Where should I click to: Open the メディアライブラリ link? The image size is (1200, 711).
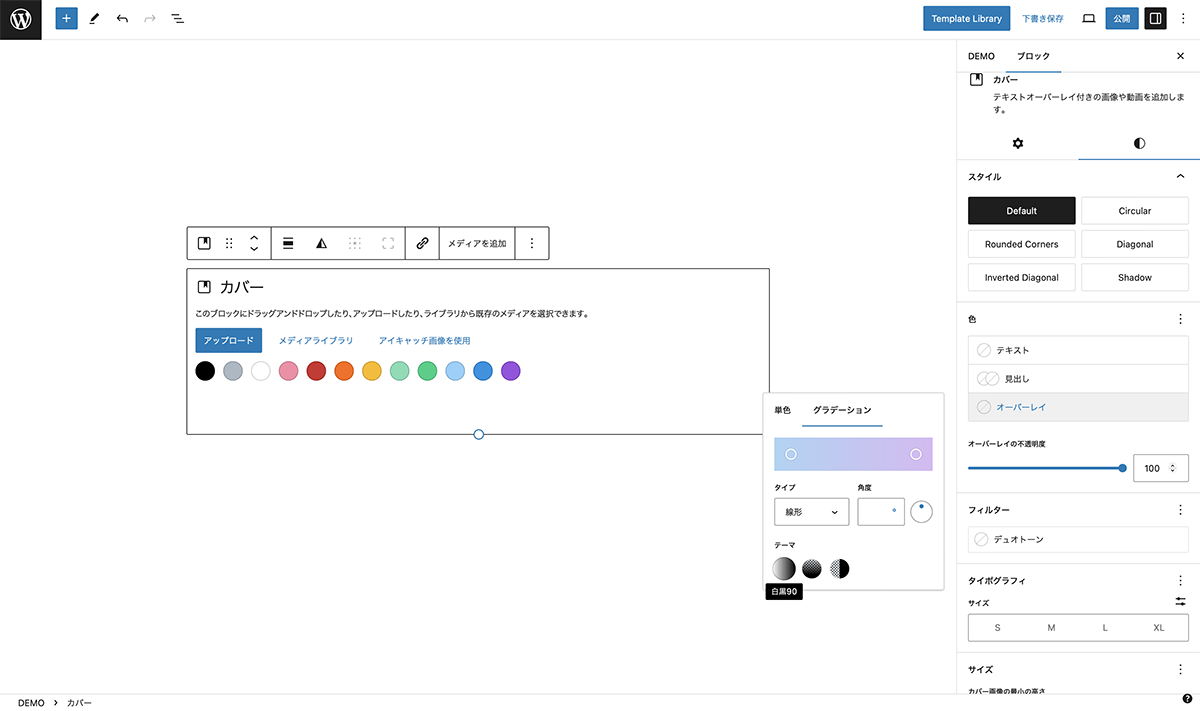(316, 341)
